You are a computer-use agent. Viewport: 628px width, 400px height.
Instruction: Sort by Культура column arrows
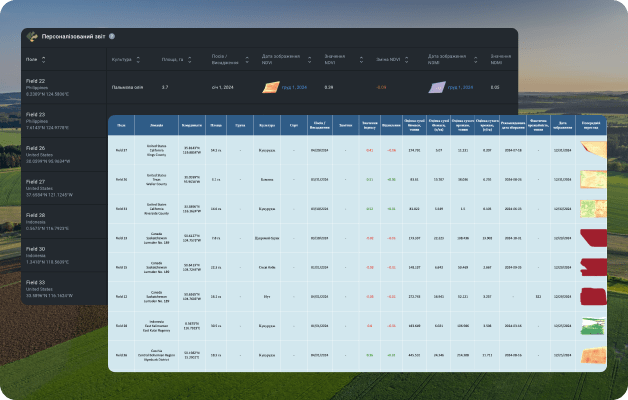(x=138, y=60)
